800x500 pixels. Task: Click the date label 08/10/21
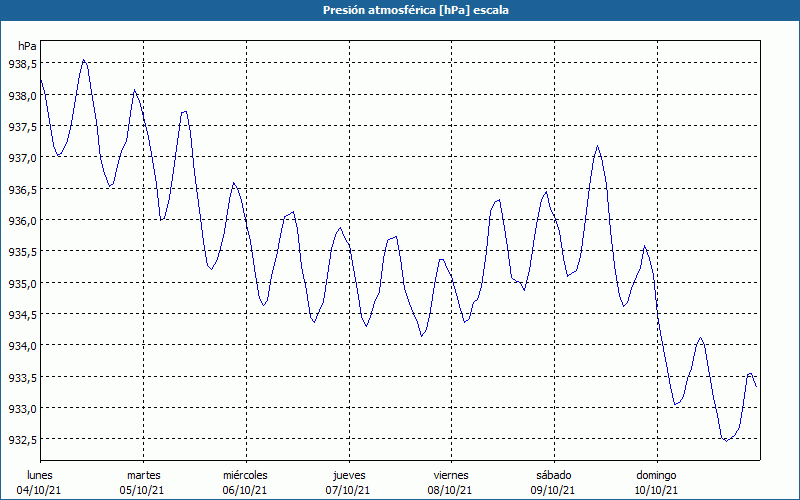coord(450,490)
